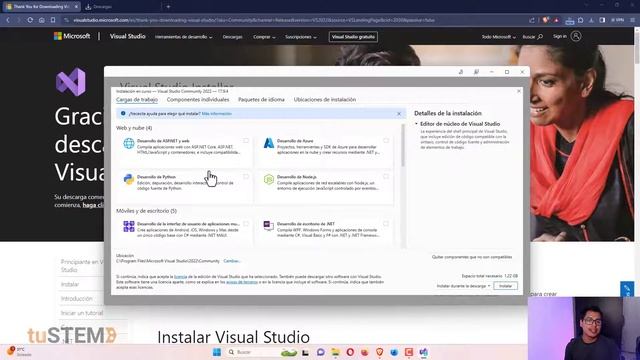Click the VPN button in browser toolbar
640x360 pixels.
coord(618,20)
